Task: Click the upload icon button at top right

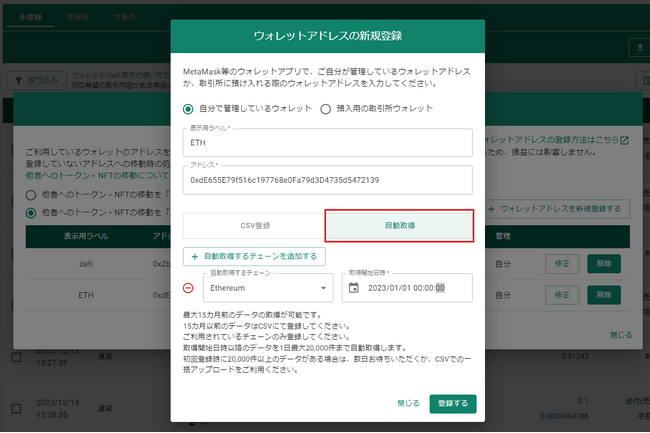Action: (x=640, y=48)
